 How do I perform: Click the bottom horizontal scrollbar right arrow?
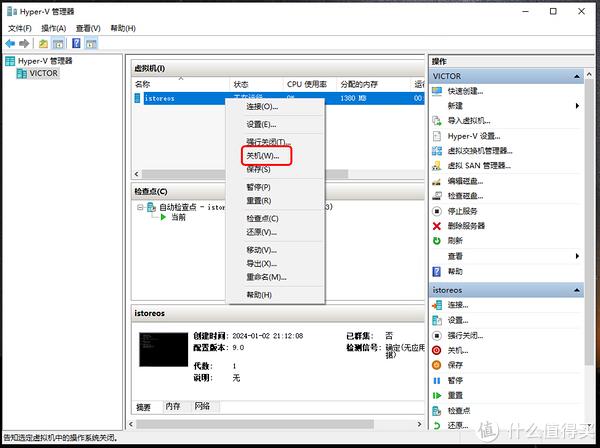tap(419, 424)
